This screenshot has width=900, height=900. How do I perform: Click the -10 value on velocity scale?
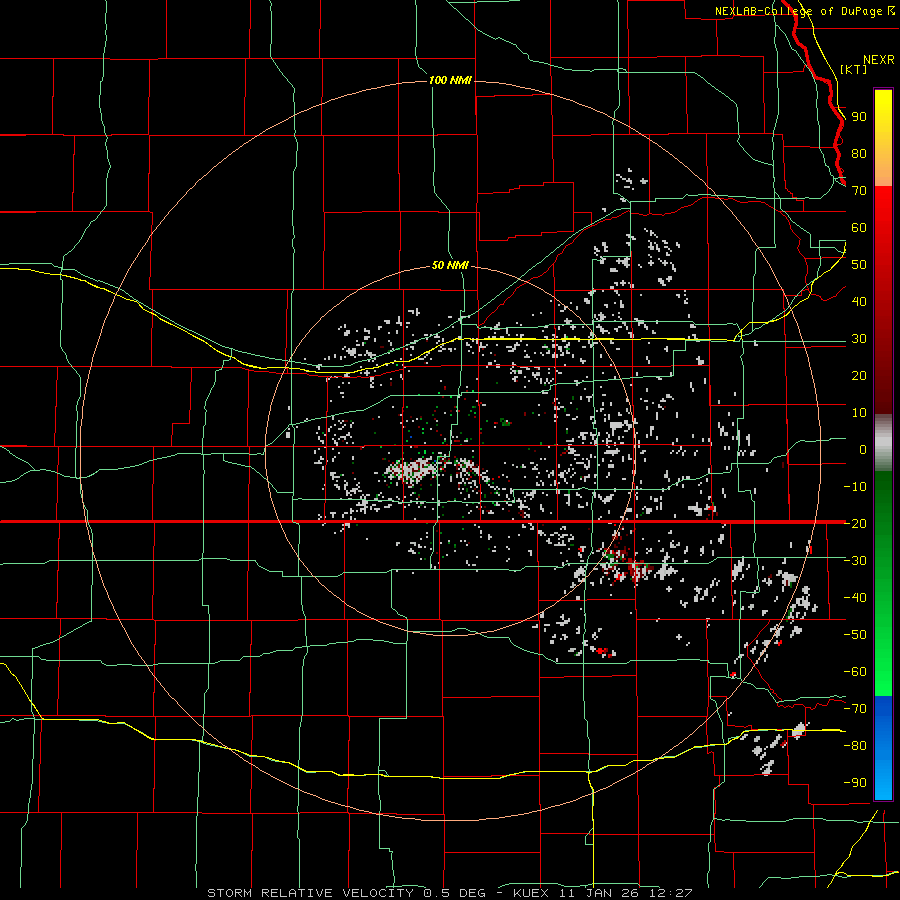point(855,487)
